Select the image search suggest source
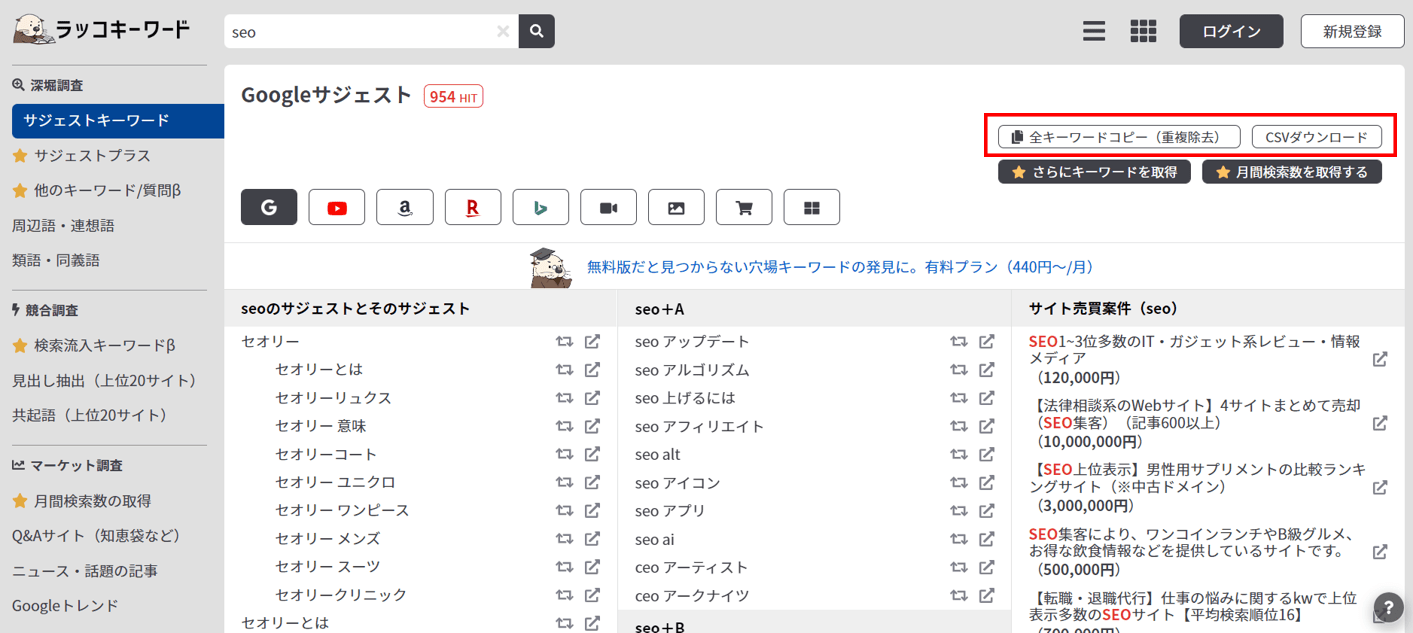The image size is (1413, 633). (x=676, y=208)
